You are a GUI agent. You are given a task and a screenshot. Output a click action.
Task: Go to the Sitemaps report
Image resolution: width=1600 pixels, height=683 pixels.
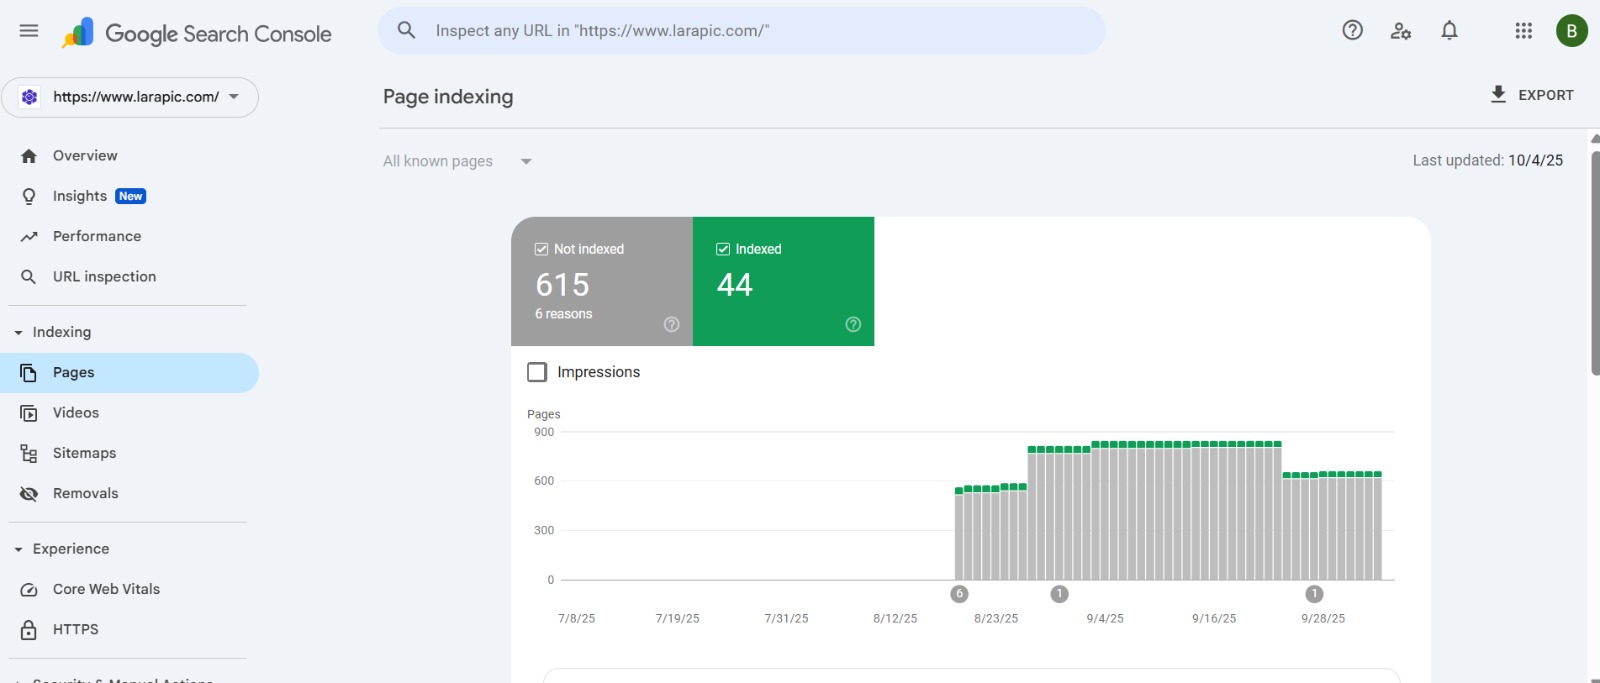tap(84, 453)
